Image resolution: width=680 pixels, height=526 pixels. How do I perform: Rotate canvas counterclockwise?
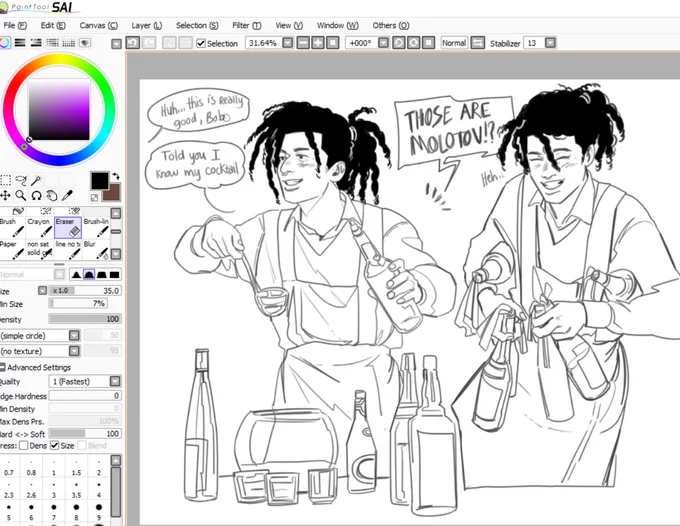click(399, 43)
